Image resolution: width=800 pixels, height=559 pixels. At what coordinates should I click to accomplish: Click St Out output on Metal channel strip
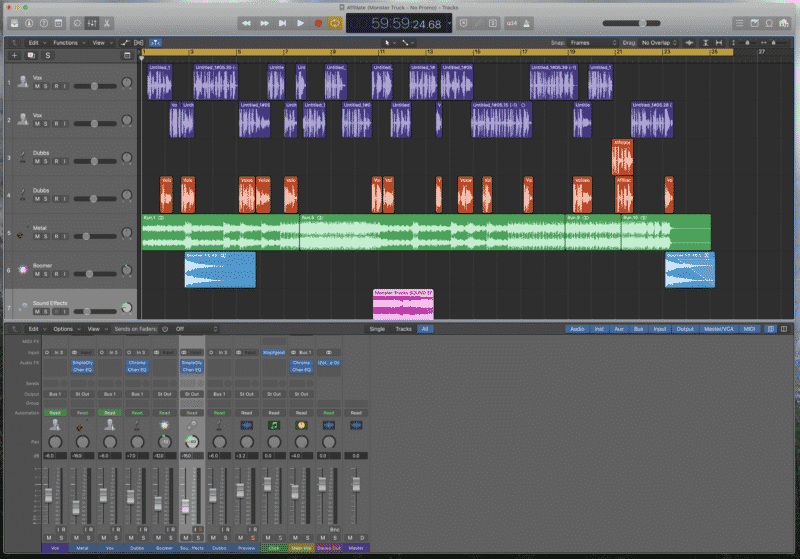click(82, 394)
